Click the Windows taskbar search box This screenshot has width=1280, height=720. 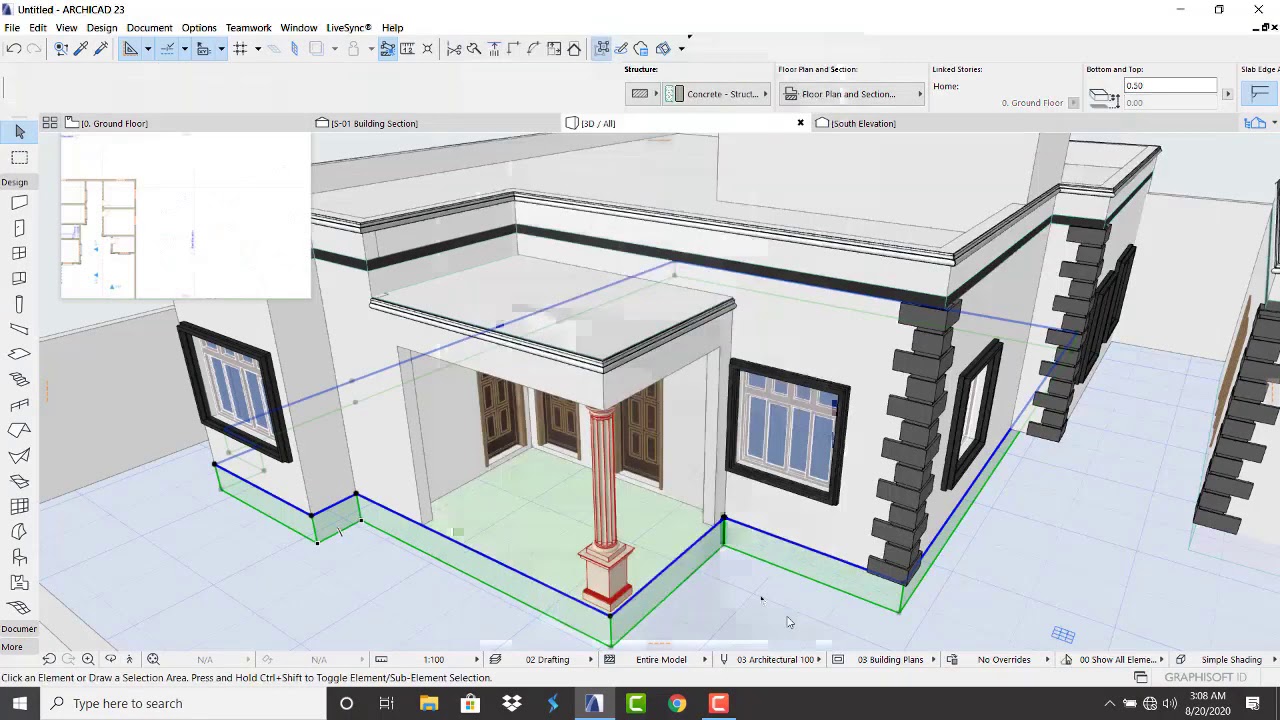(185, 703)
